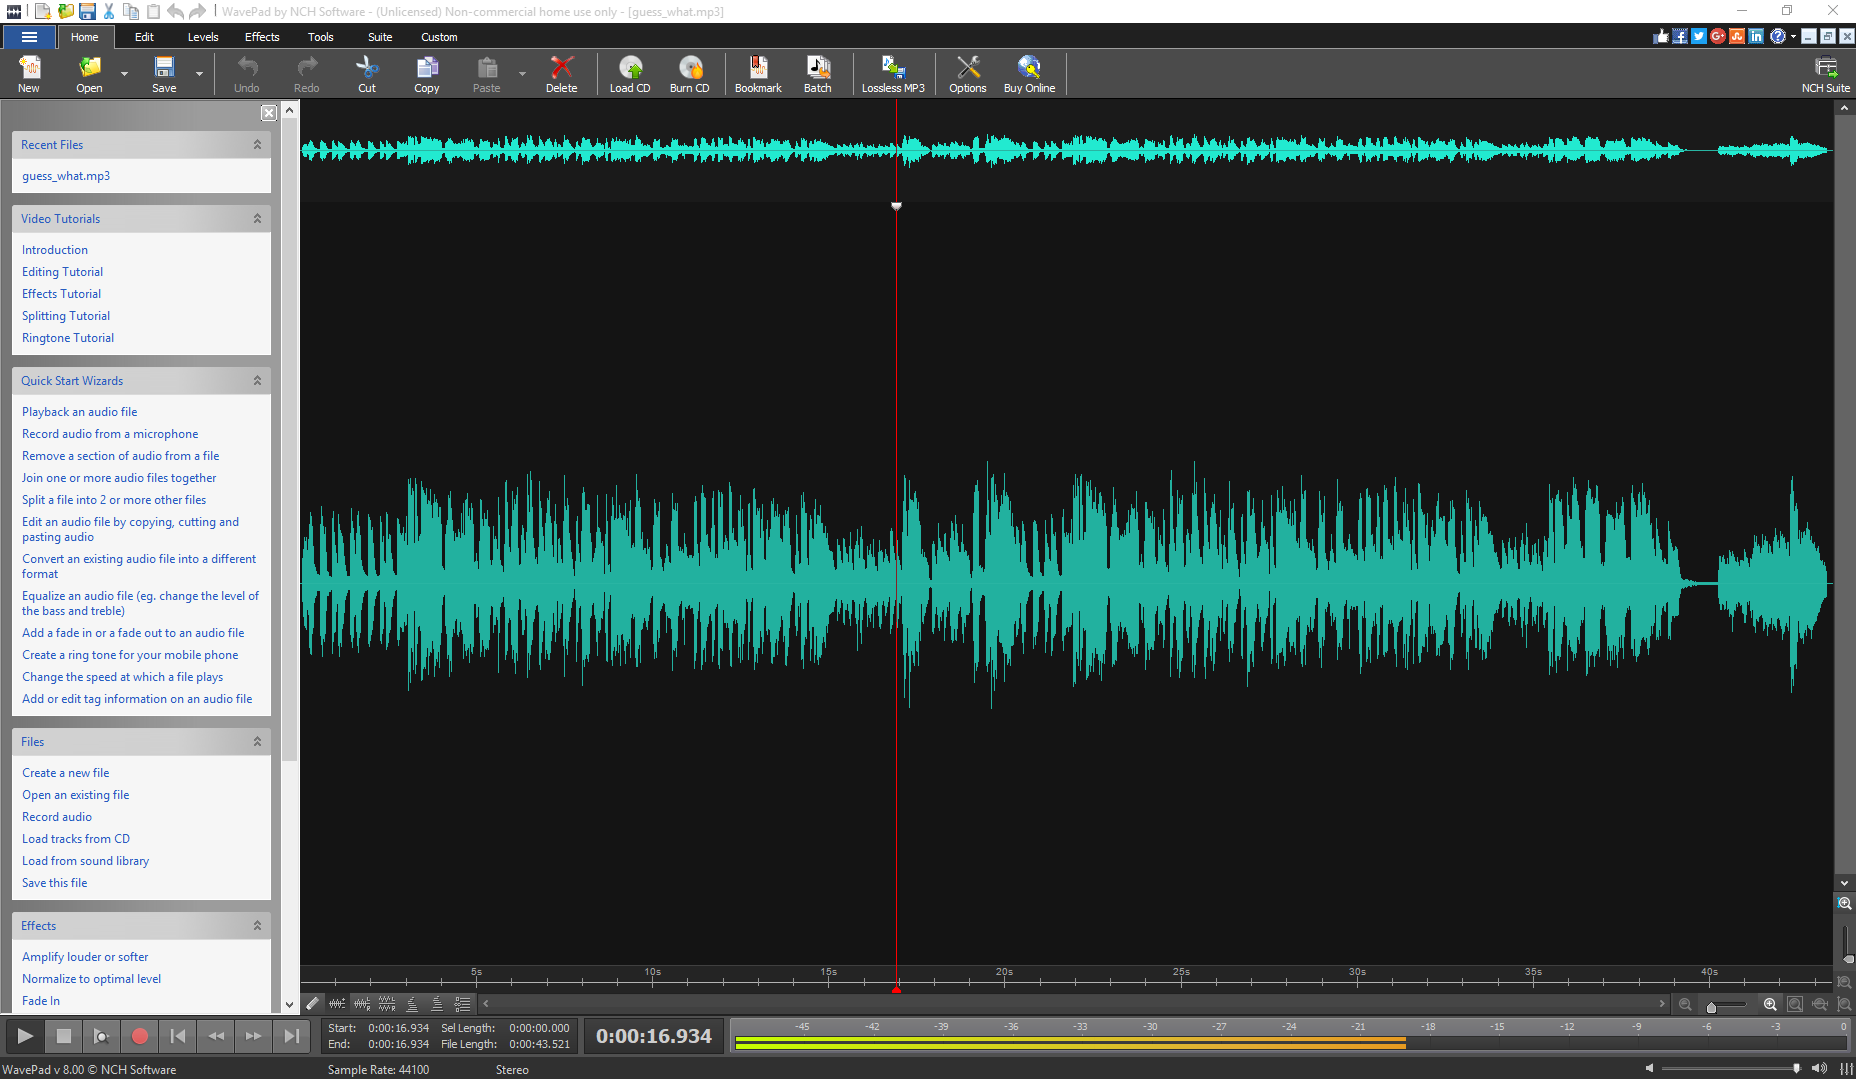Open the blue hamburger menu button

pyautogui.click(x=29, y=37)
